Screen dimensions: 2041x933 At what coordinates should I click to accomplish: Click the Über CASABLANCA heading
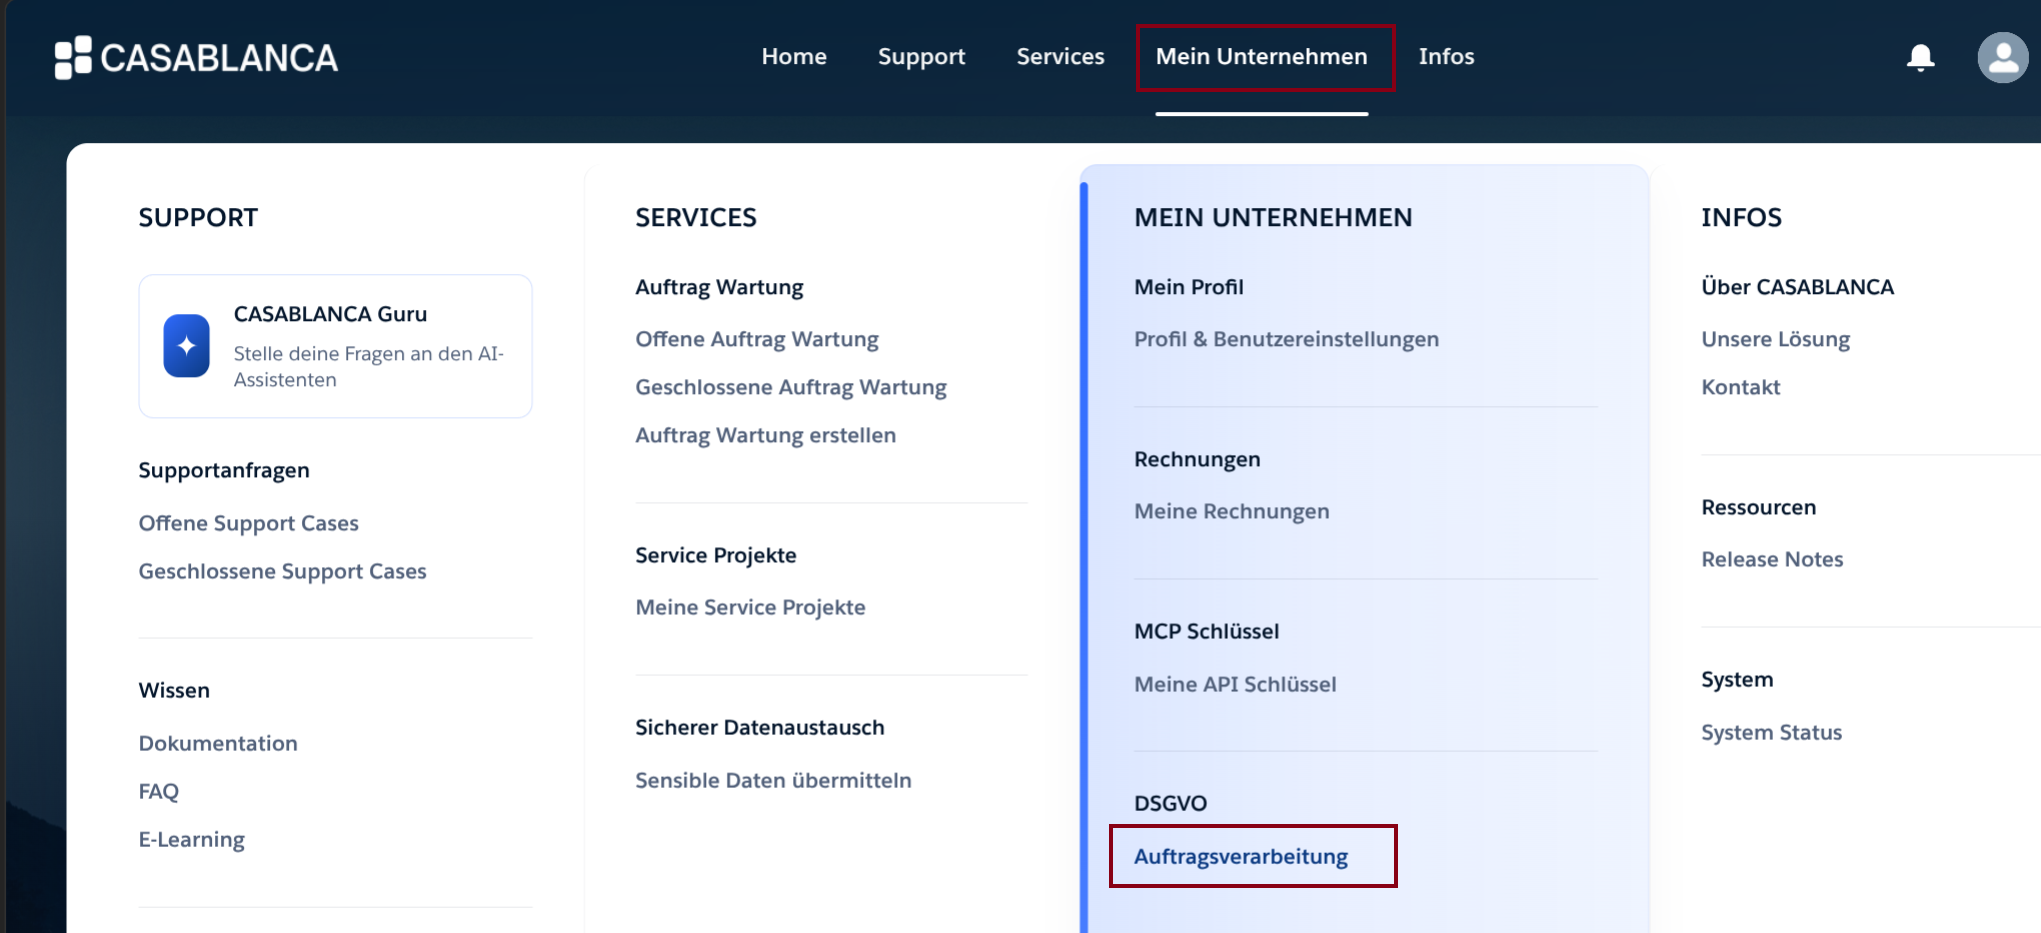[1797, 287]
